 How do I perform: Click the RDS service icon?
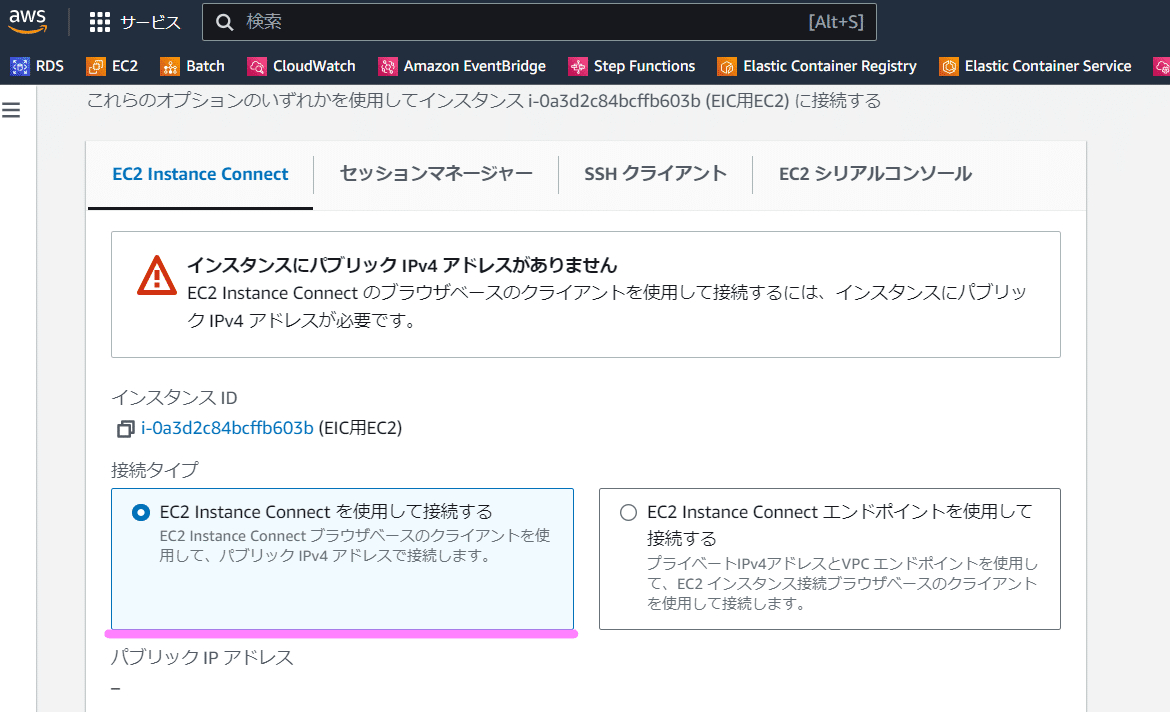pos(20,66)
